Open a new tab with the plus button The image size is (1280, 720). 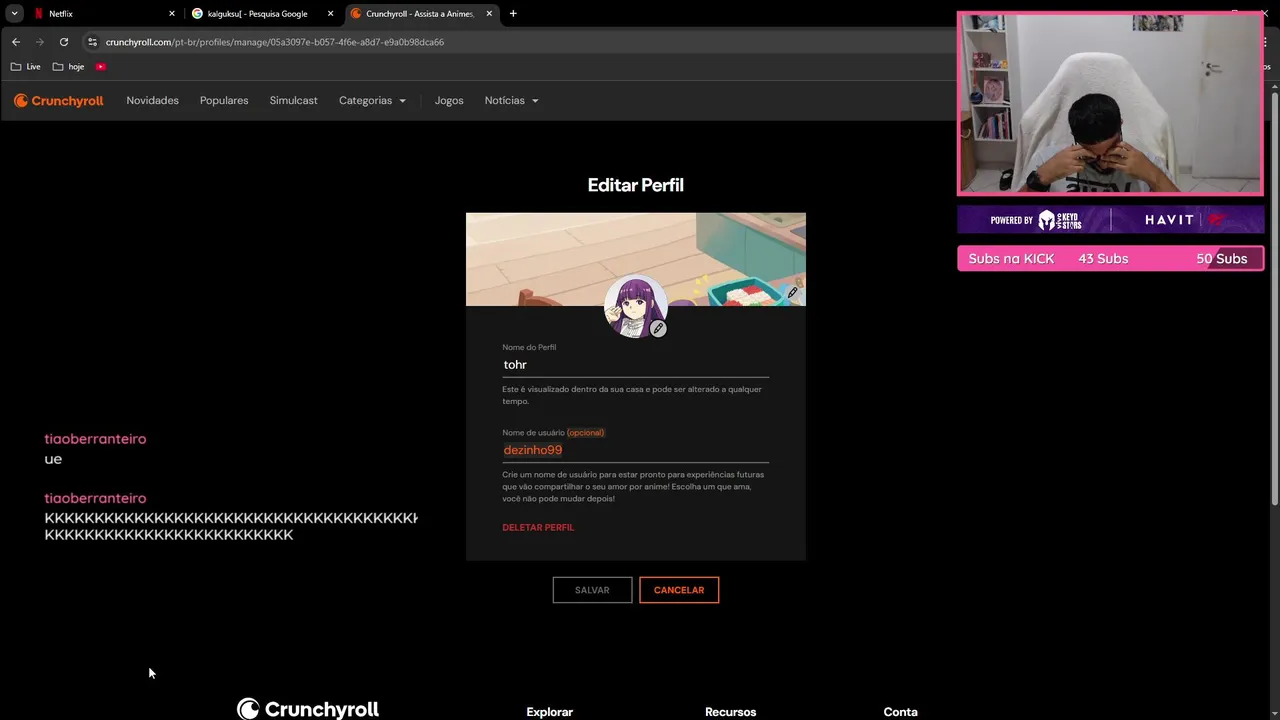coord(513,14)
